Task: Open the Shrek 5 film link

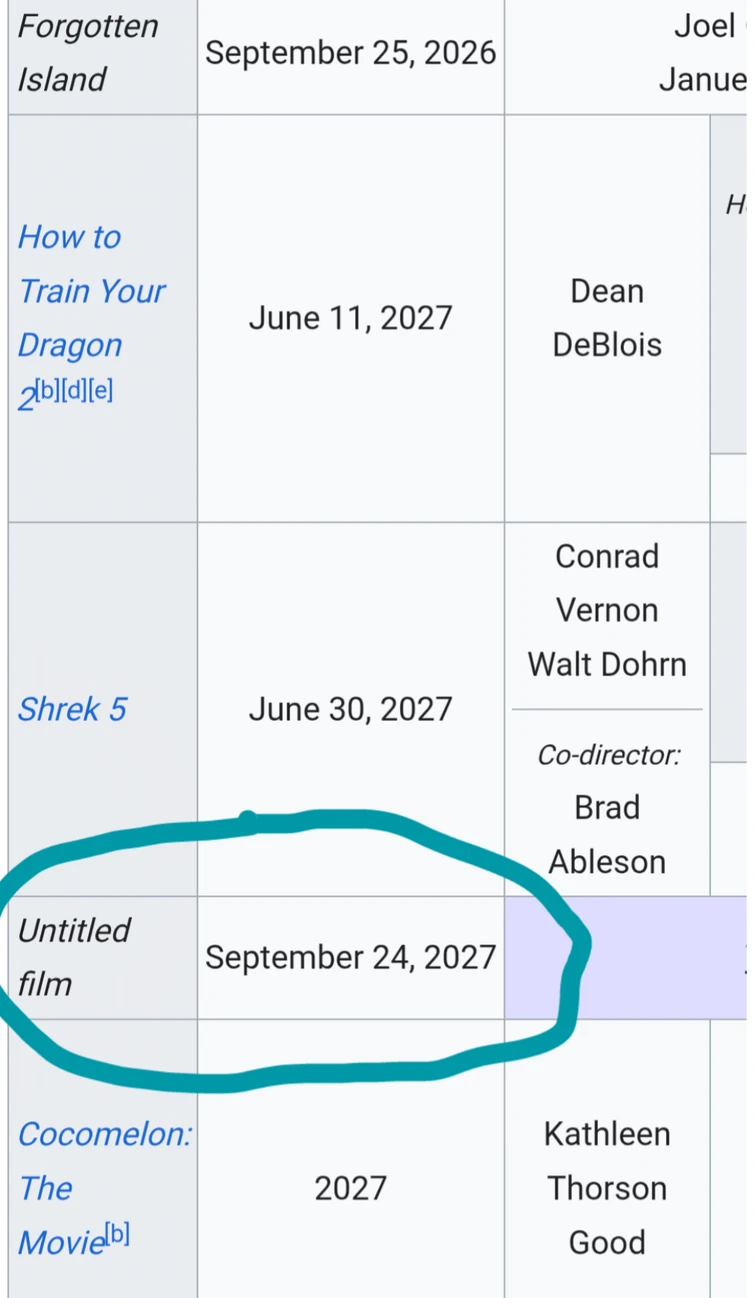Action: tap(72, 709)
